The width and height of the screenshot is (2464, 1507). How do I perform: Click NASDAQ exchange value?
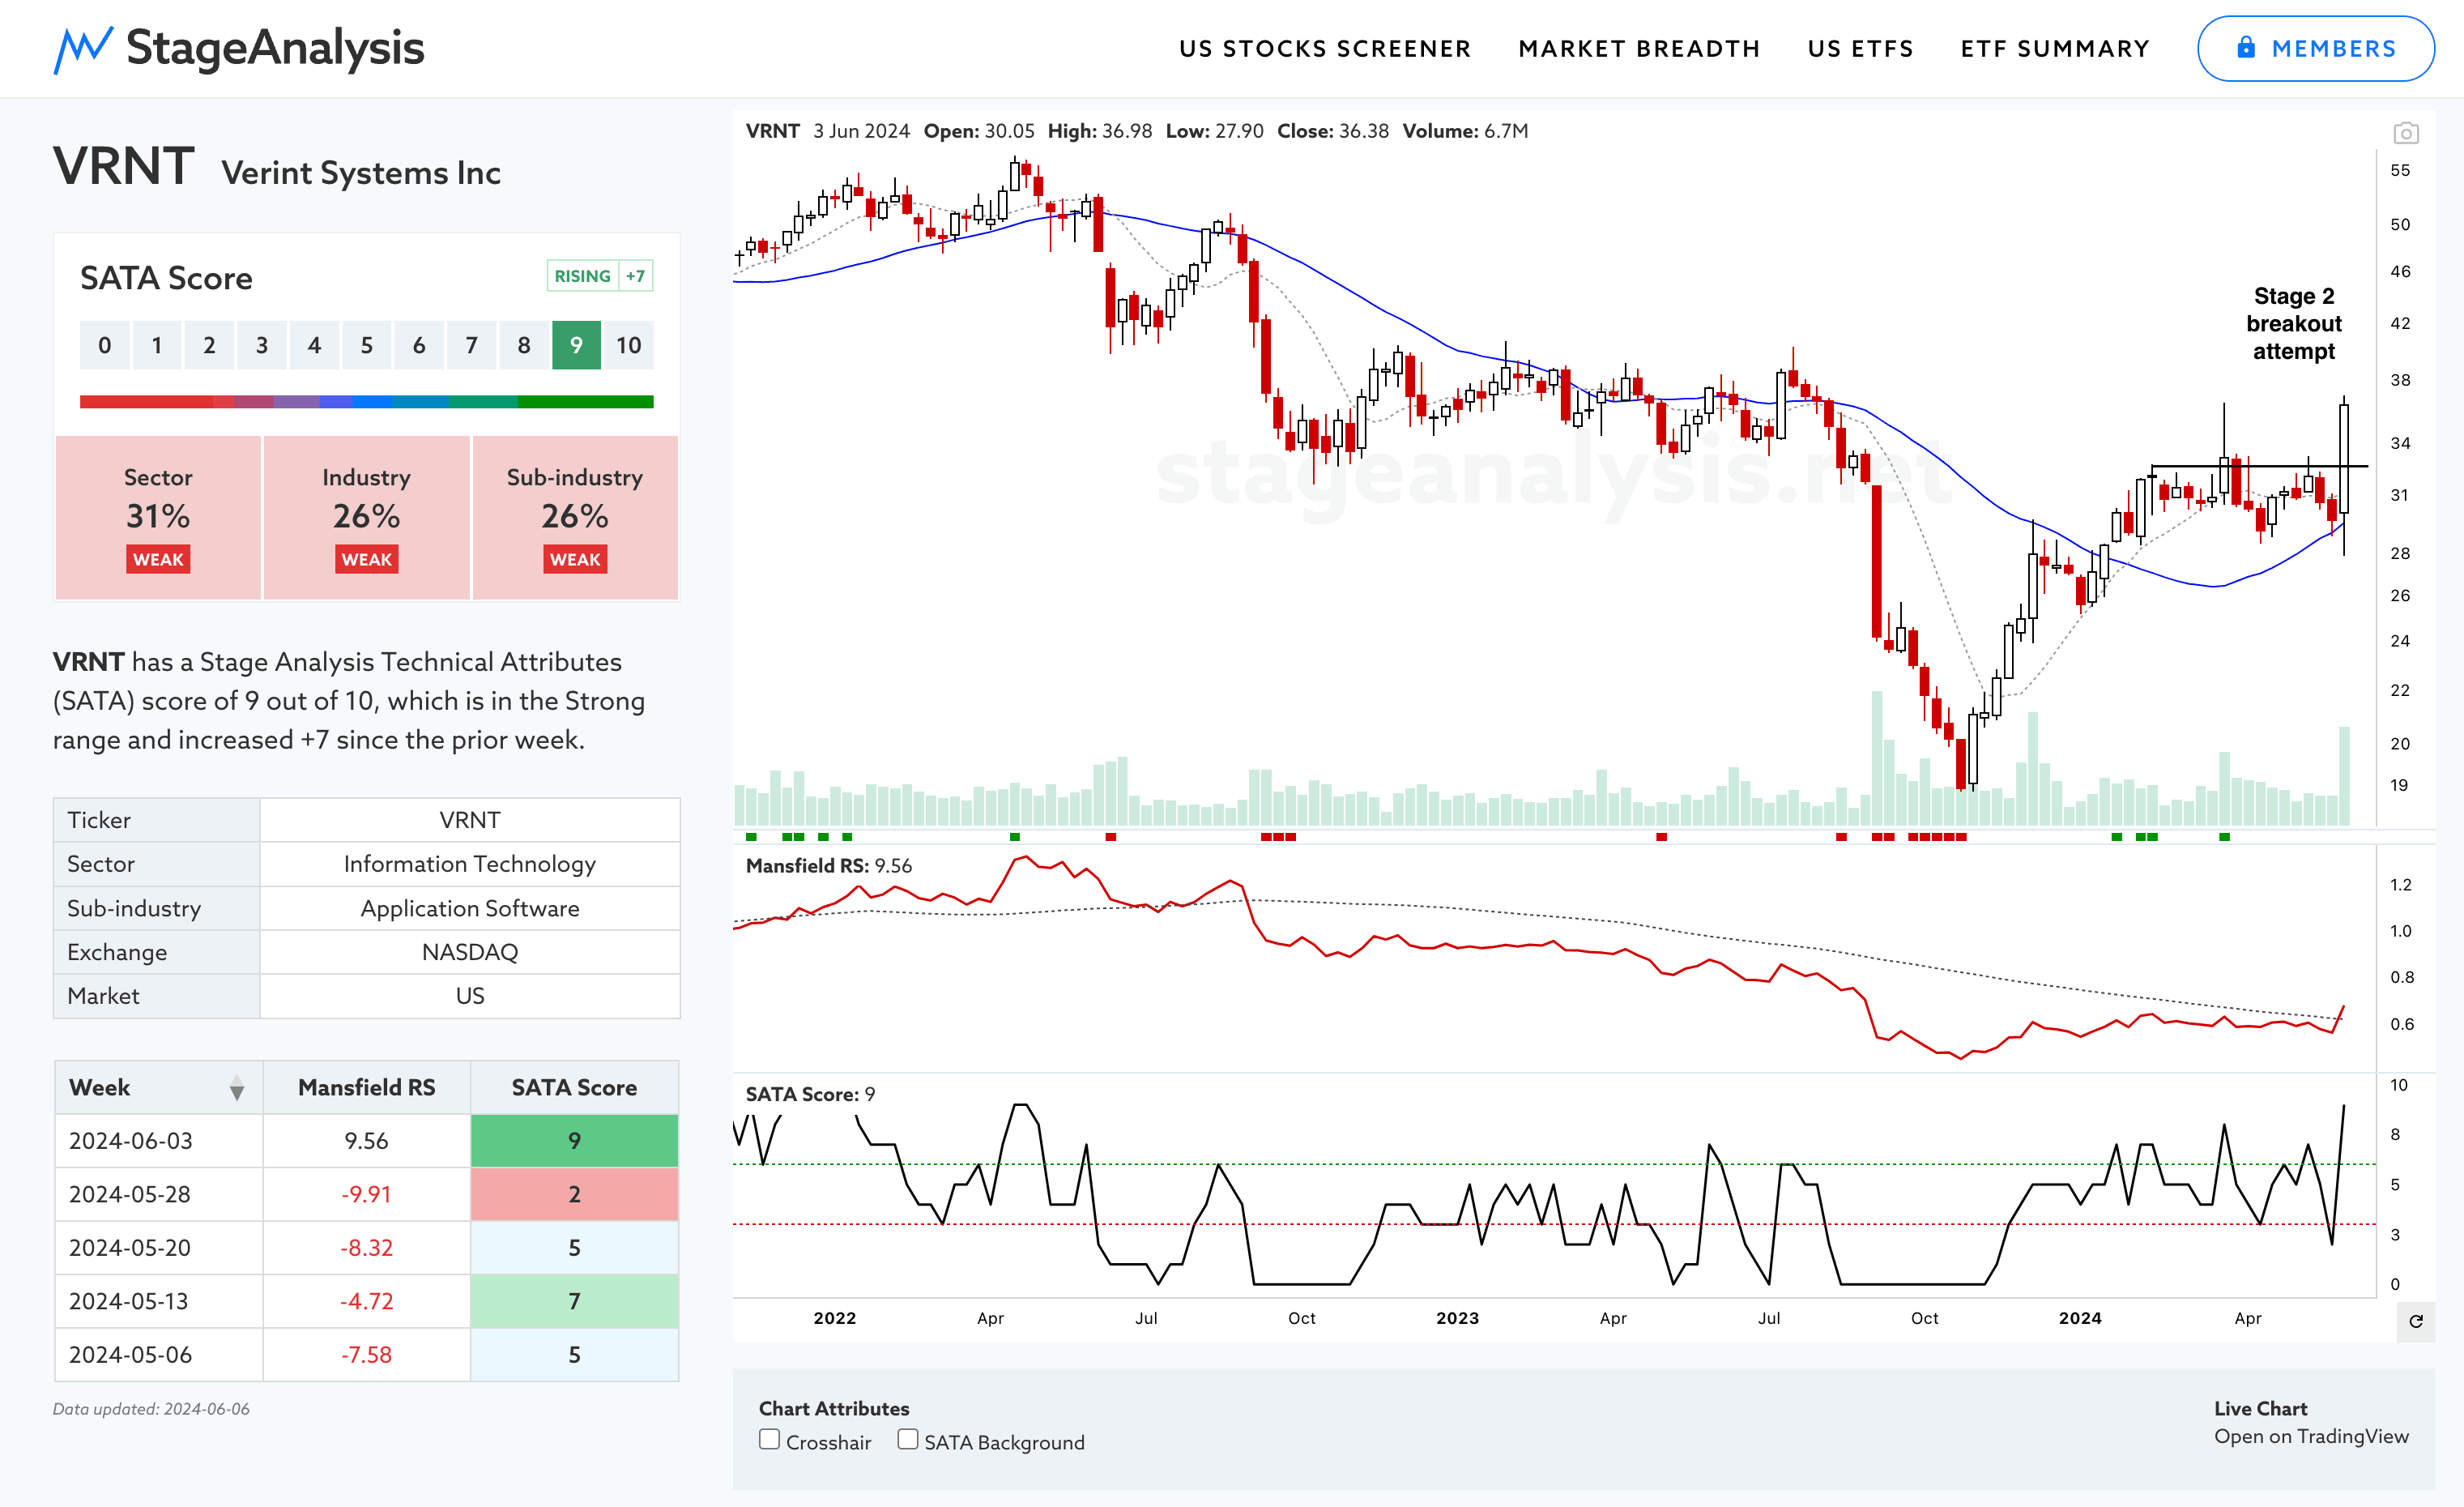469,952
